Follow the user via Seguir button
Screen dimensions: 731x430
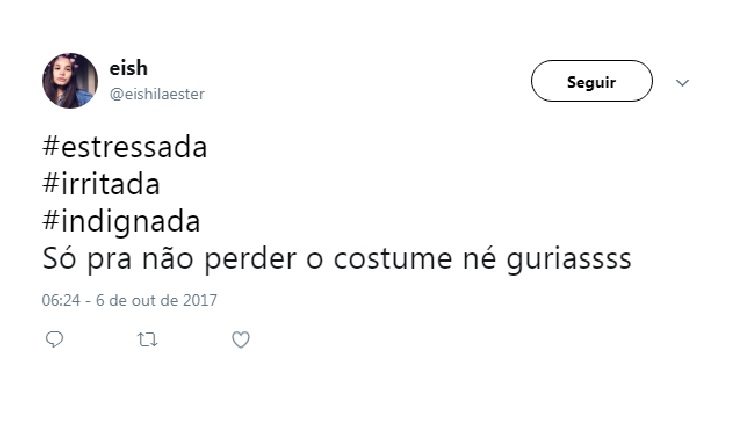[x=592, y=81]
